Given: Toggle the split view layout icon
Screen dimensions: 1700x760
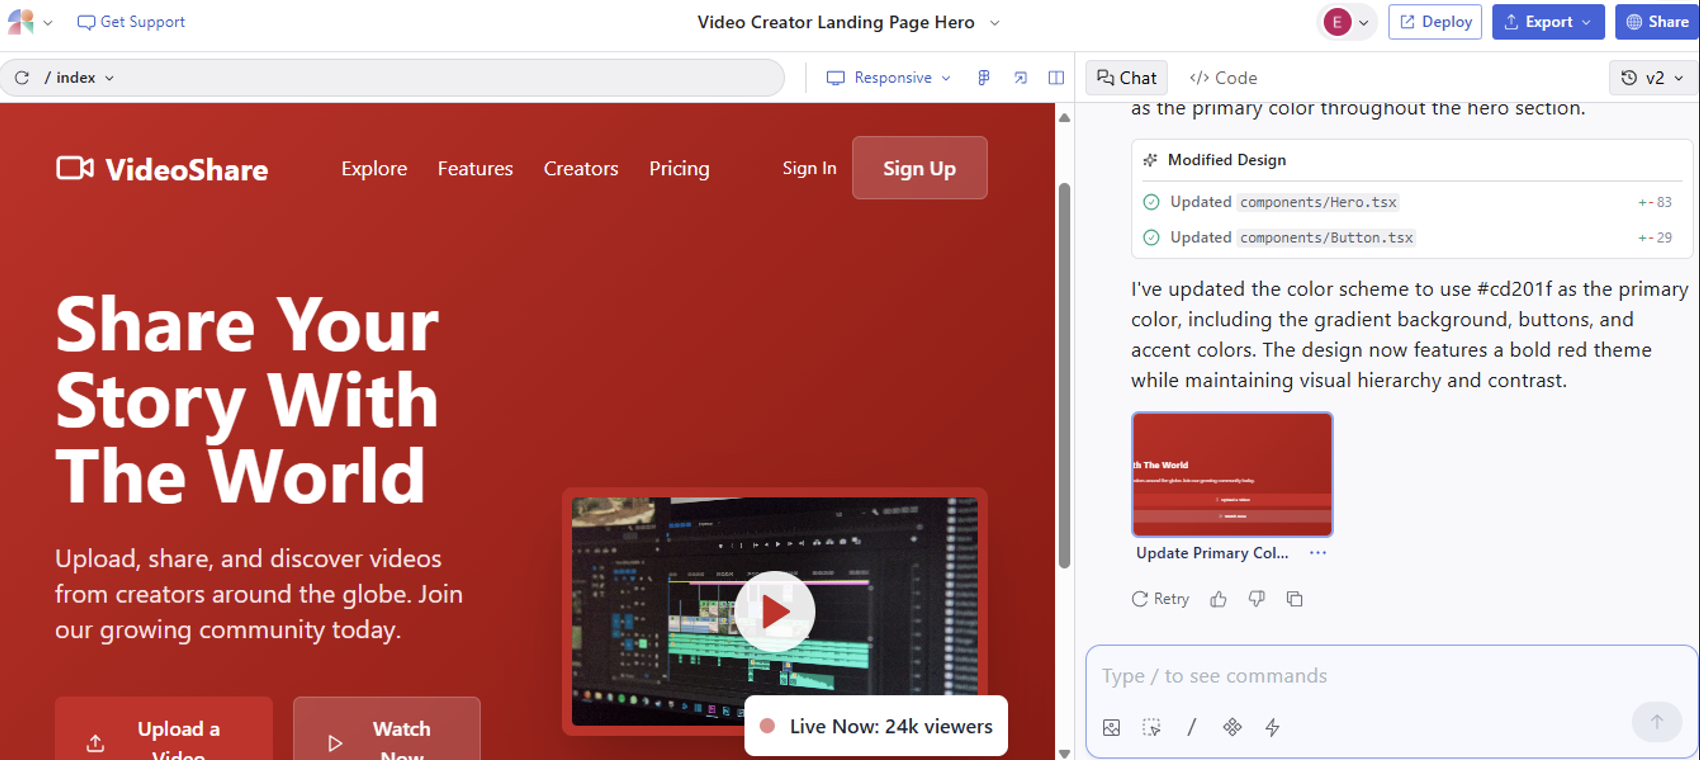Looking at the screenshot, I should tap(1056, 78).
